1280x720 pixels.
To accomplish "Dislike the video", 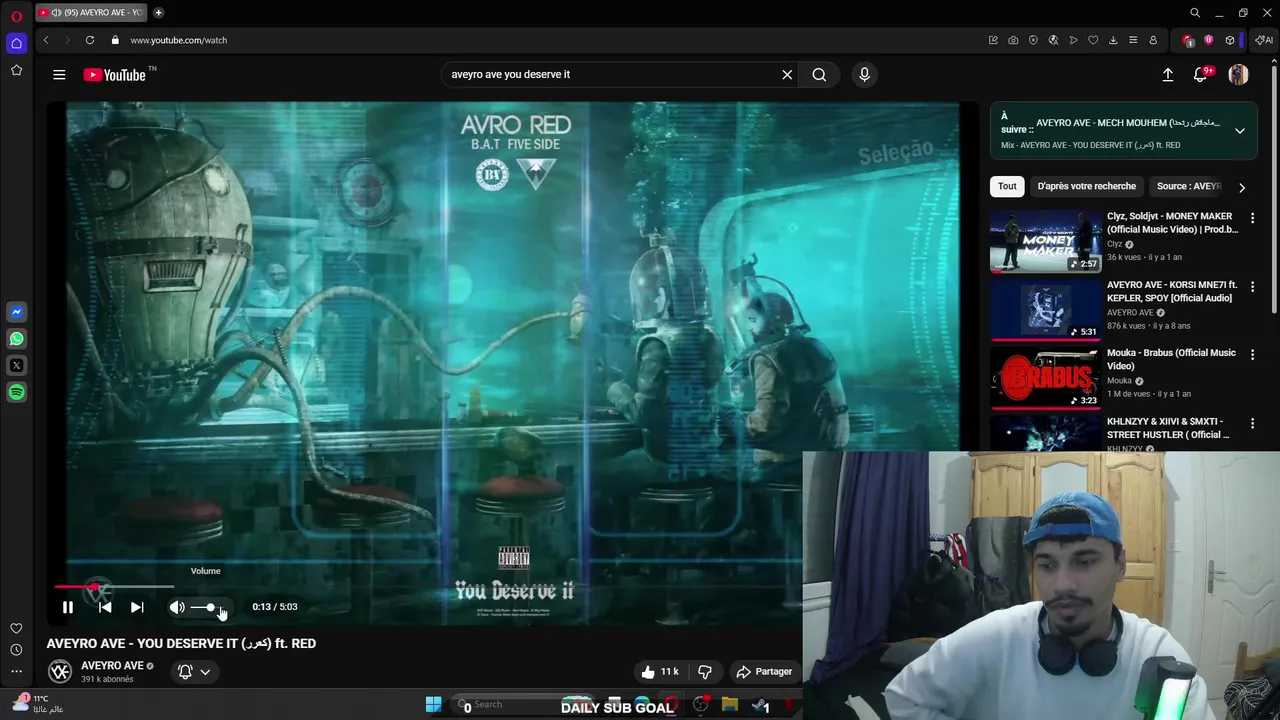I will point(705,672).
